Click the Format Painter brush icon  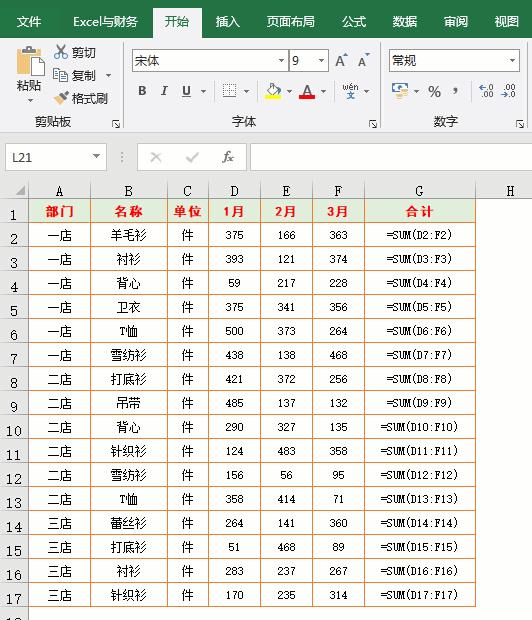pyautogui.click(x=61, y=98)
